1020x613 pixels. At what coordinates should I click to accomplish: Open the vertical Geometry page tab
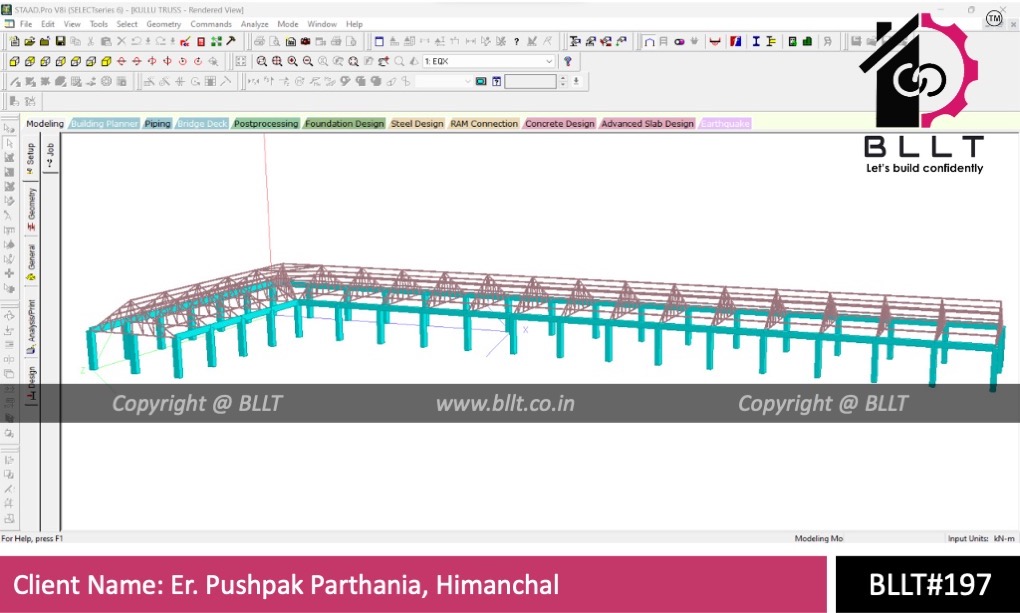(31, 210)
